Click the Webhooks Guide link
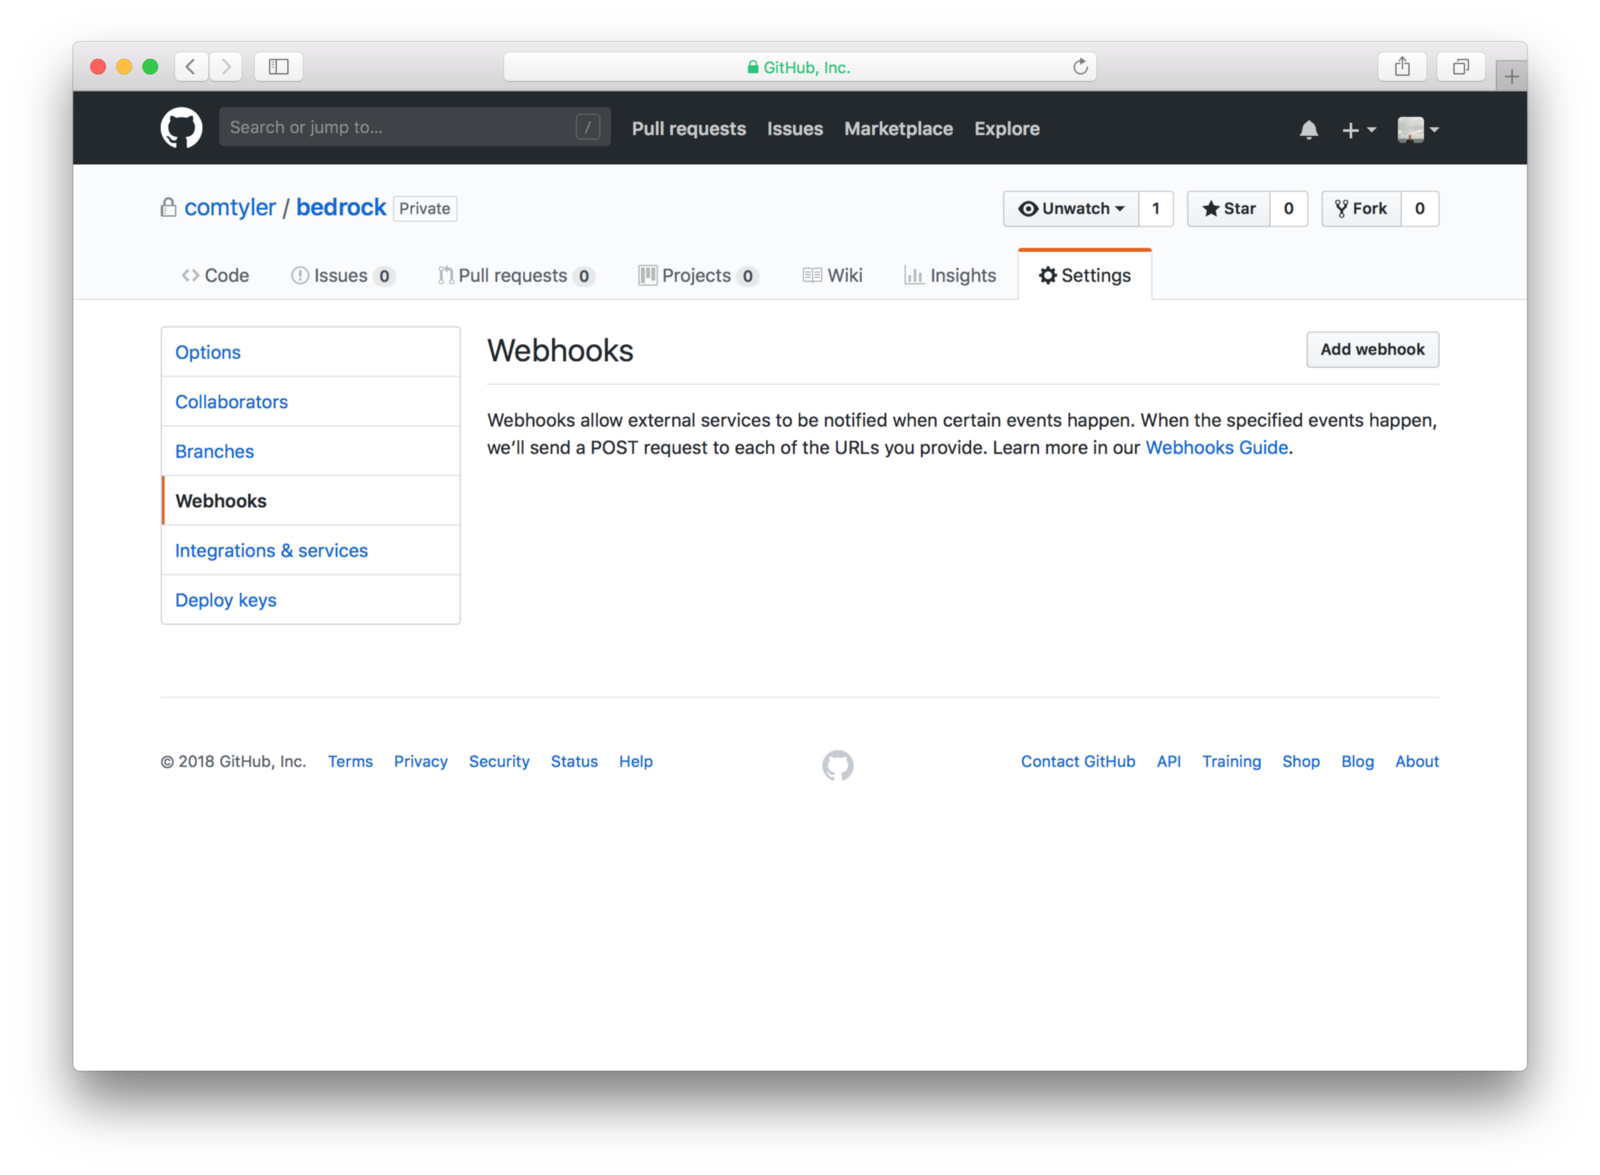This screenshot has width=1600, height=1175. tap(1217, 448)
